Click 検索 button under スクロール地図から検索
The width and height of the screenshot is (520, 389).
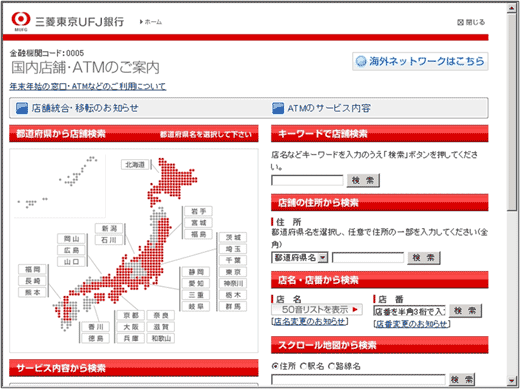coord(462,379)
